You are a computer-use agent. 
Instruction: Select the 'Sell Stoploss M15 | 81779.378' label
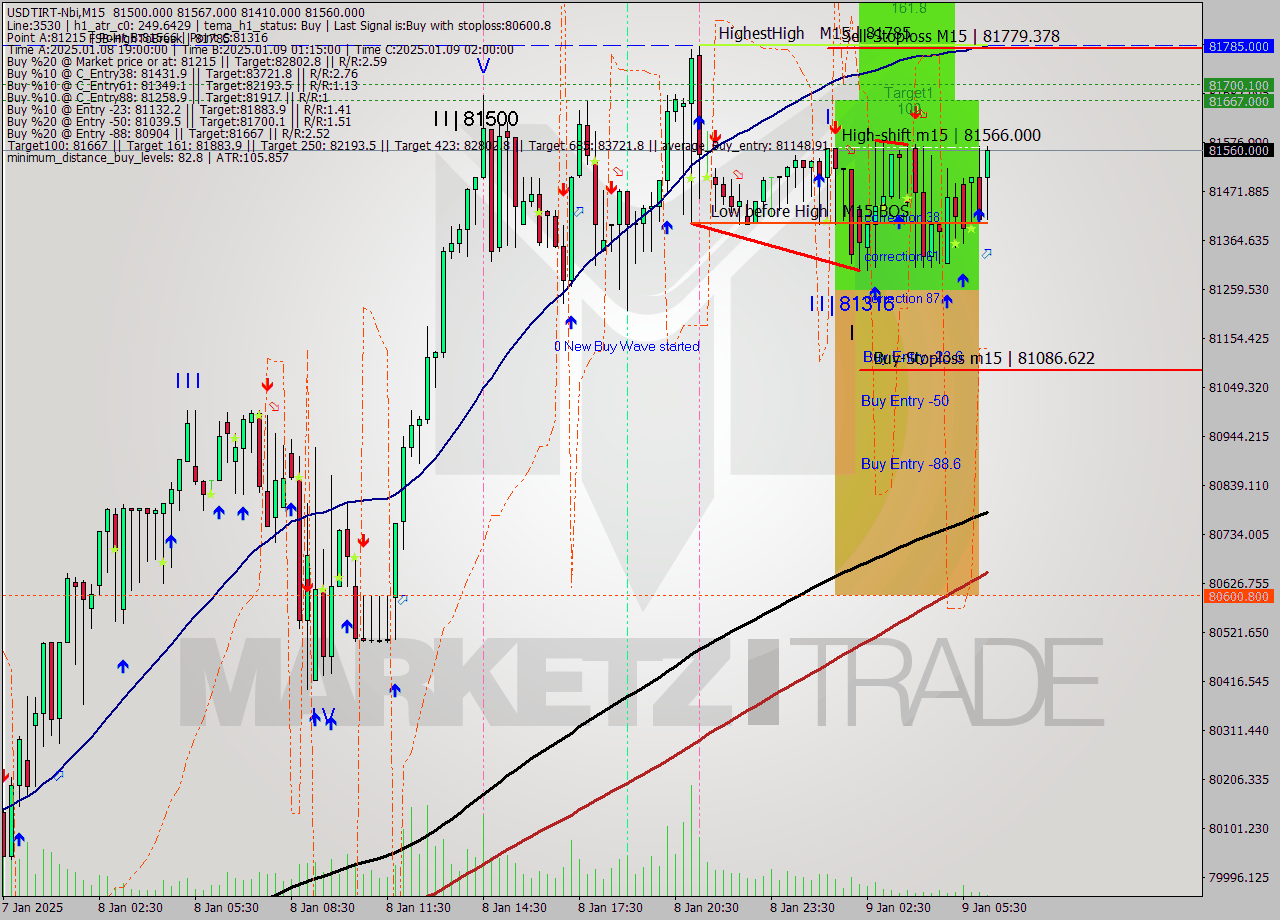click(x=950, y=37)
